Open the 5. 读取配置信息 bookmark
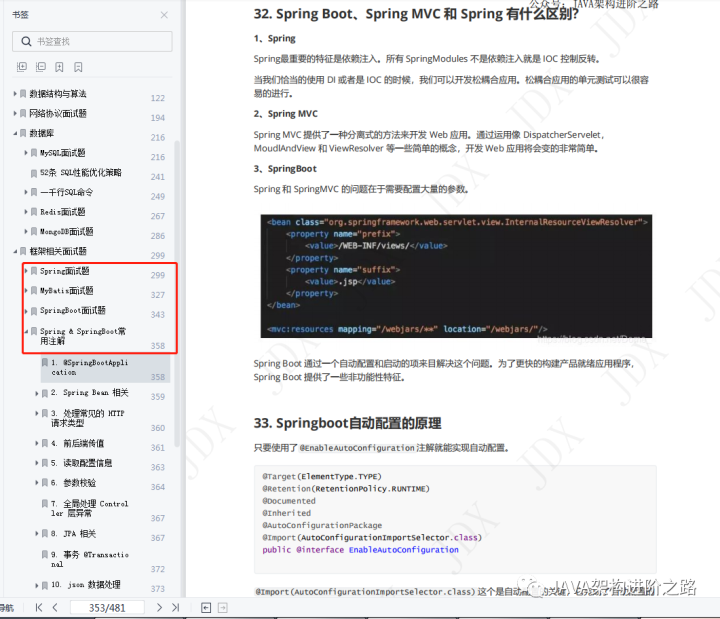 pos(81,463)
